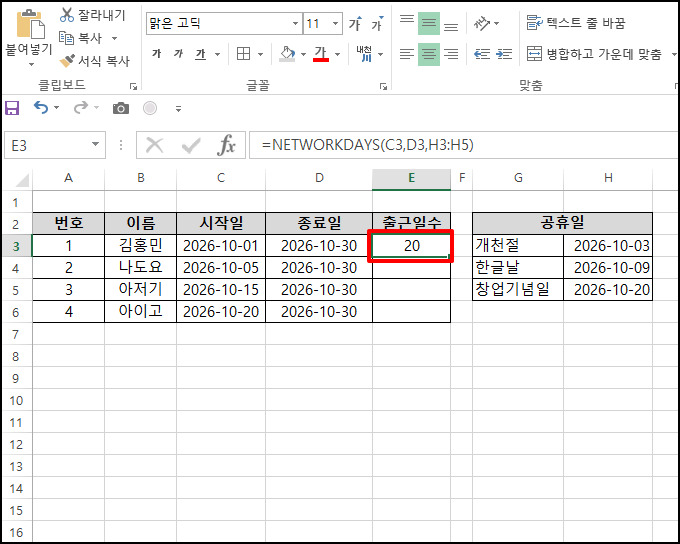Apply red font color 가
This screenshot has height=544, width=680.
click(321, 54)
